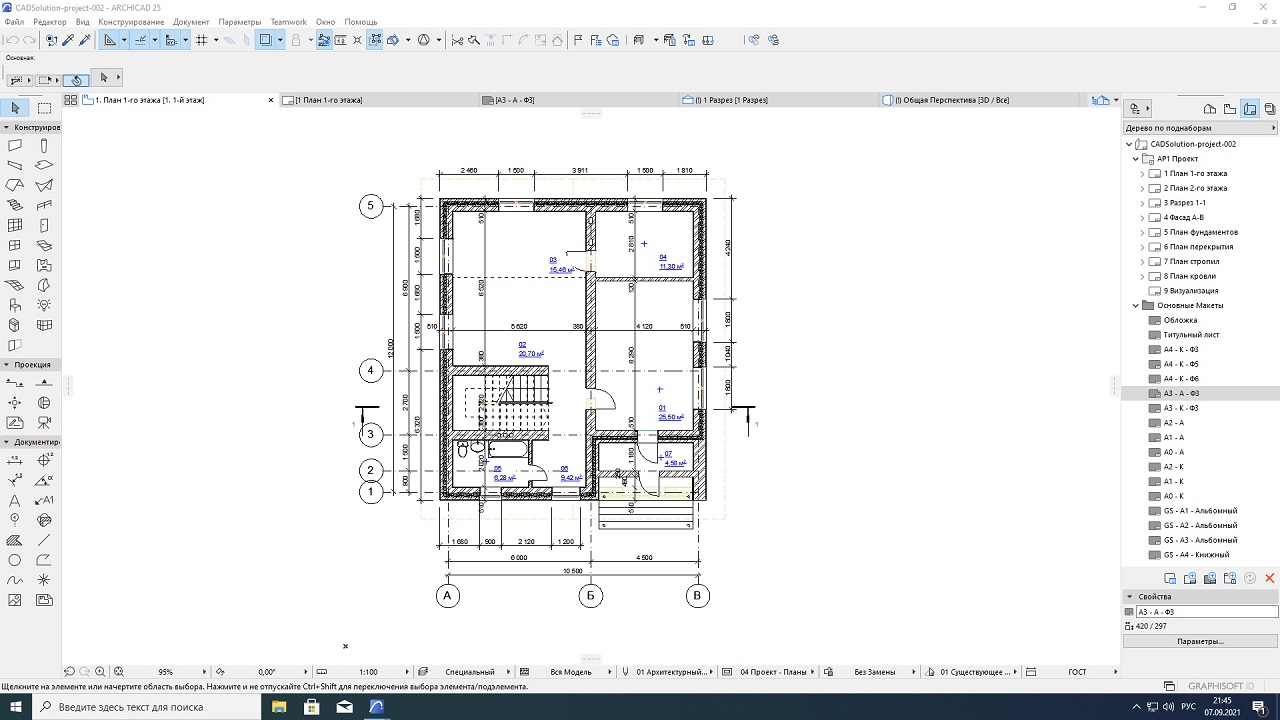This screenshot has height=720, width=1280.
Task: Select the Arrow selection tool in toolbox
Action: click(15, 108)
